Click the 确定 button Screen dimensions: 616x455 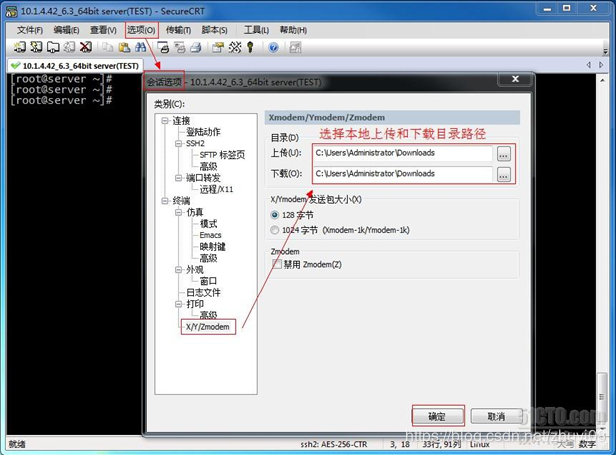coord(437,416)
